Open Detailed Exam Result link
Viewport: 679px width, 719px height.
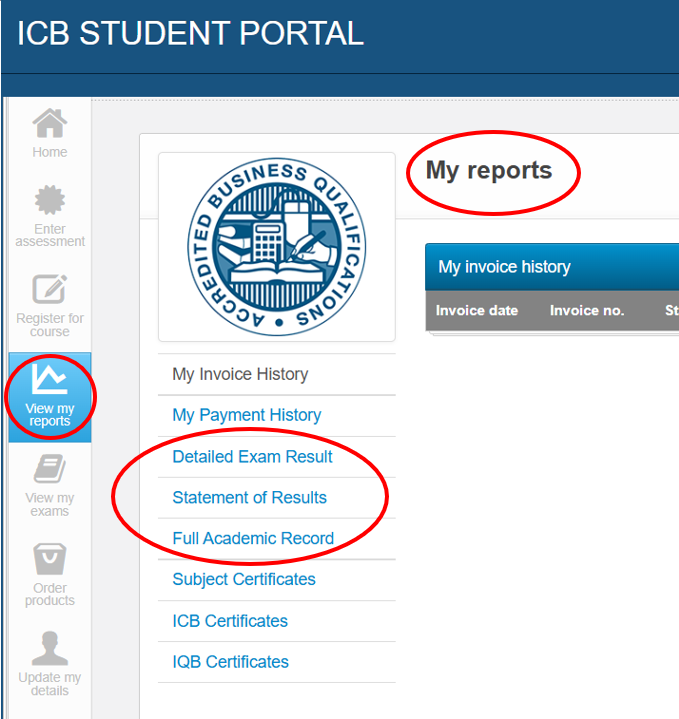pos(252,457)
